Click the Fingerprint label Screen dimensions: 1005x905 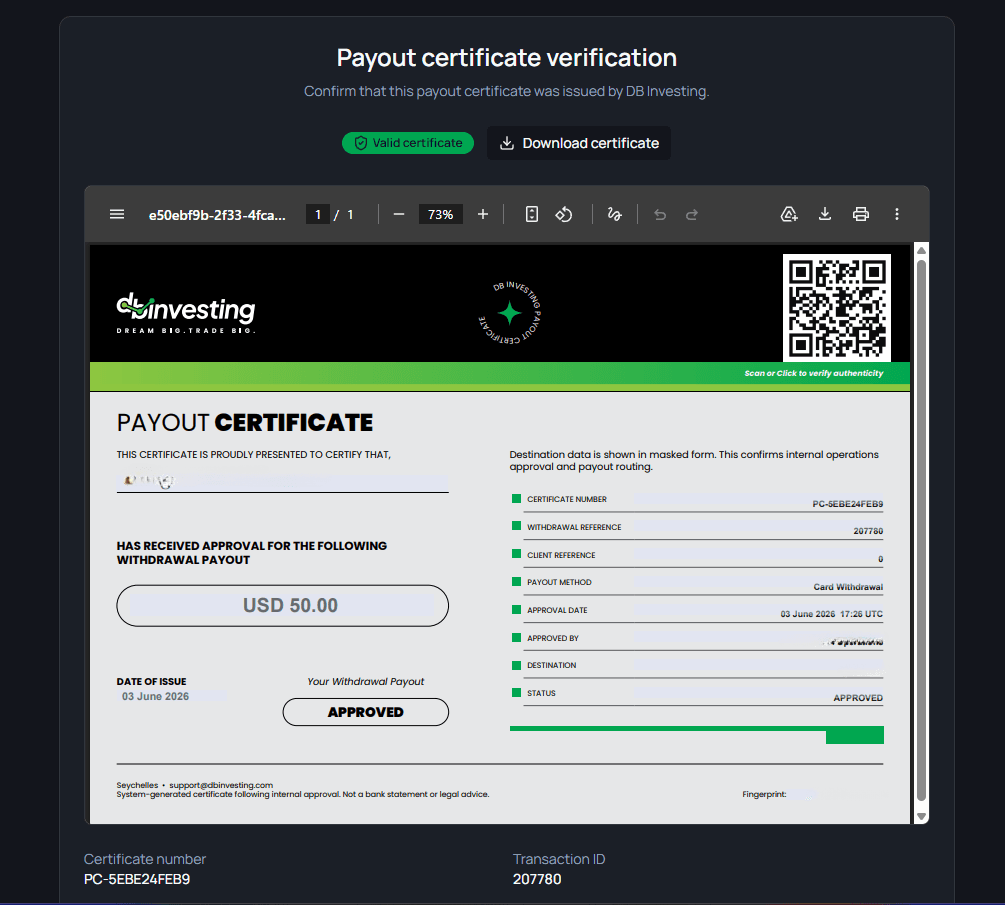[x=763, y=794]
